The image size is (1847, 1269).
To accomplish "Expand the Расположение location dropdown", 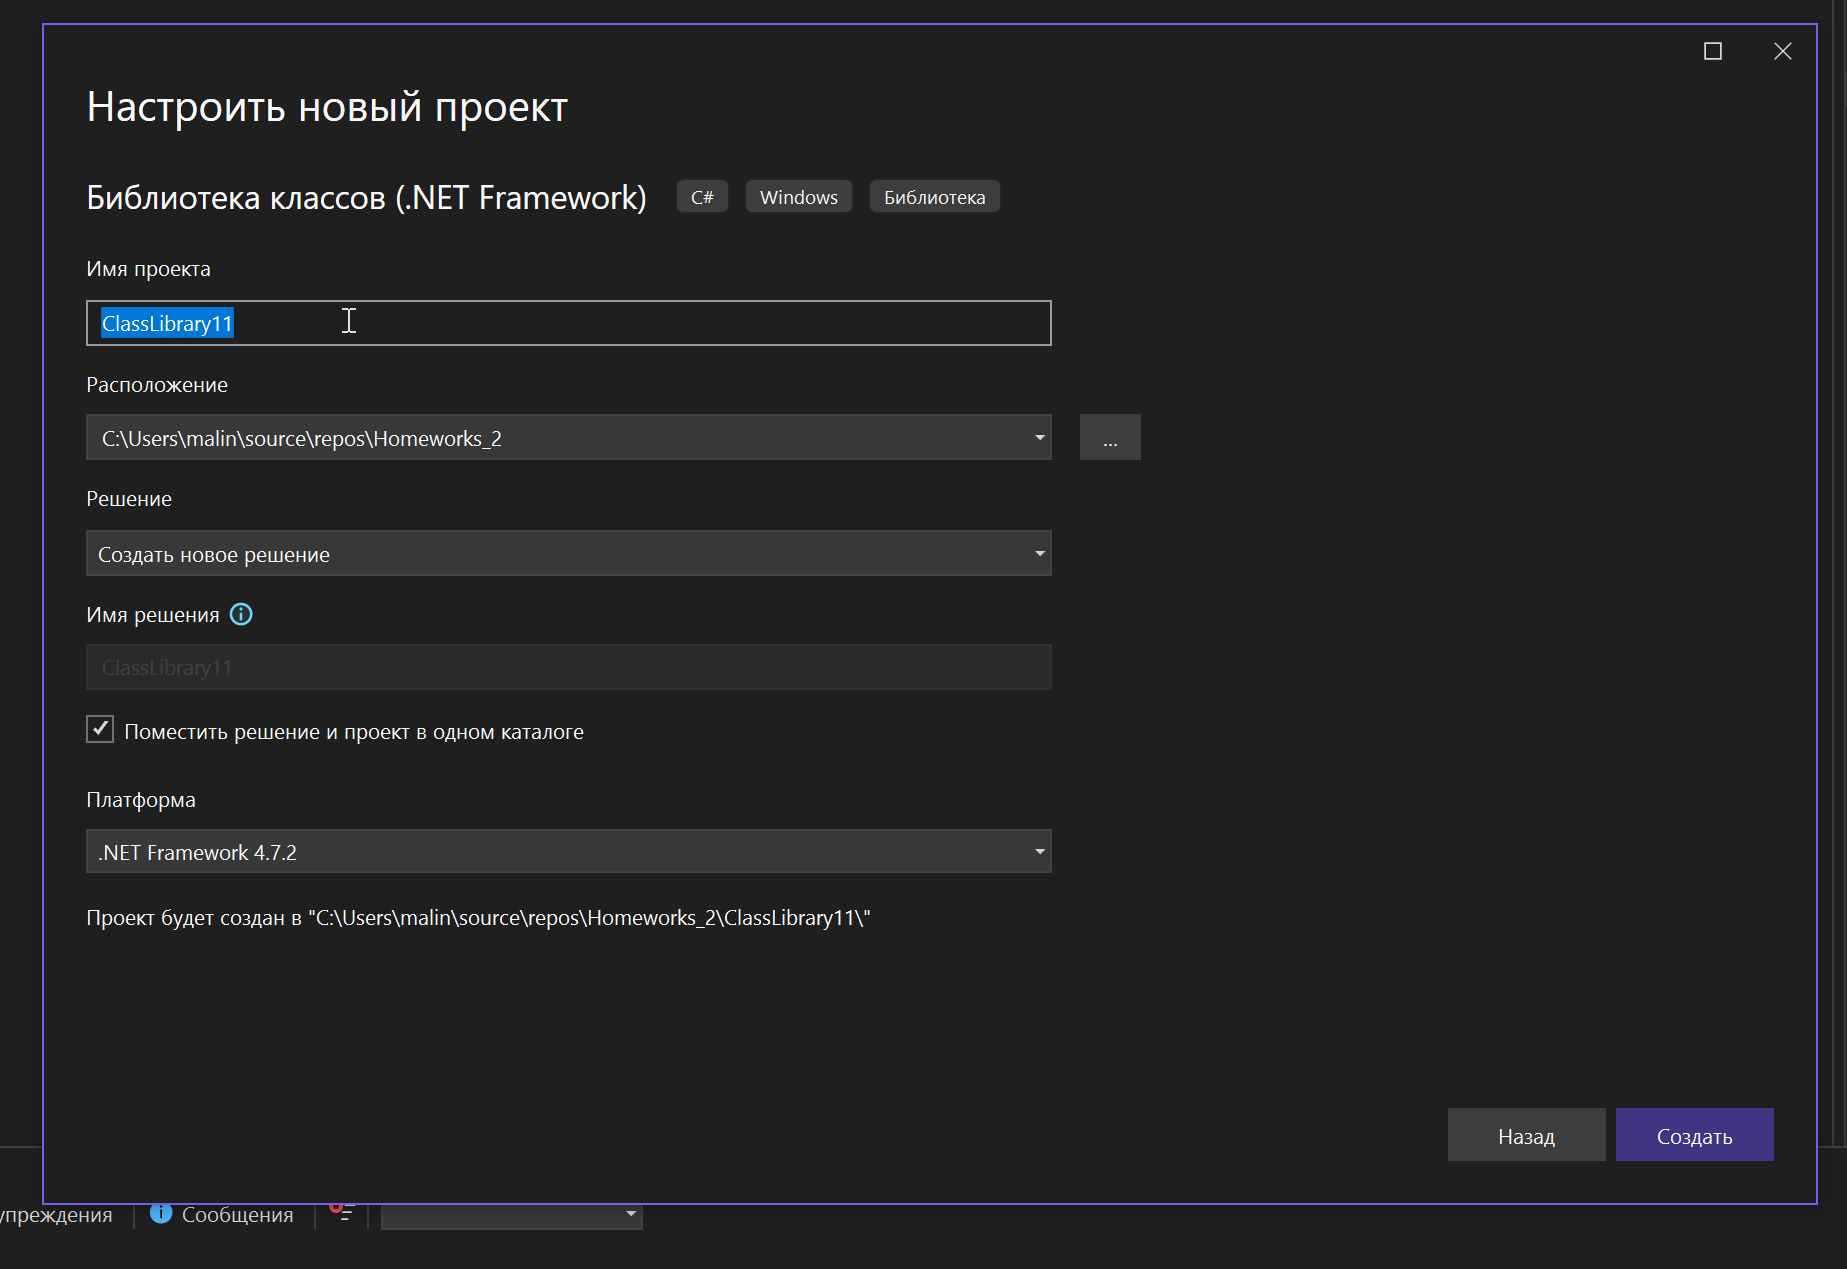I will (x=1039, y=438).
